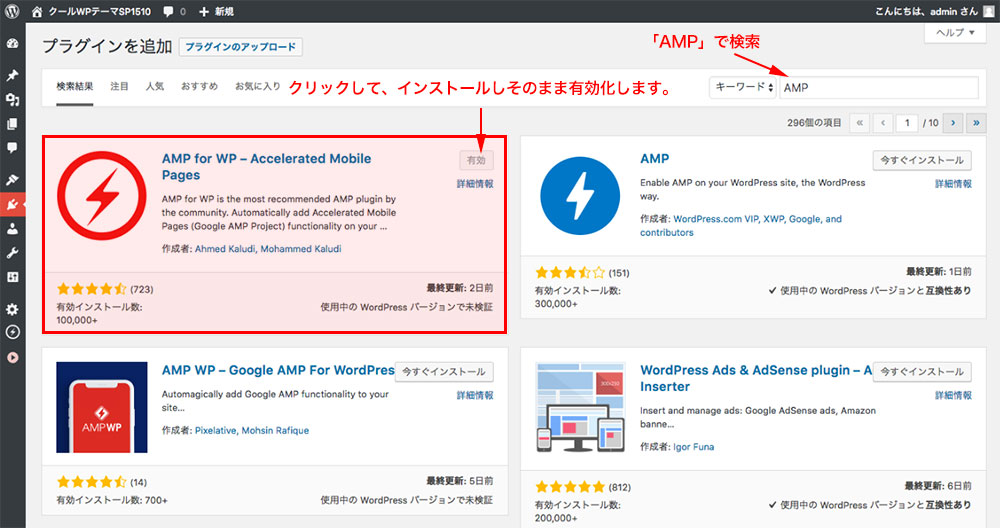Viewport: 1000px width, 528px height.
Task: Open AMP for WP – Accelerated Mobile Pages title
Action: click(x=266, y=166)
